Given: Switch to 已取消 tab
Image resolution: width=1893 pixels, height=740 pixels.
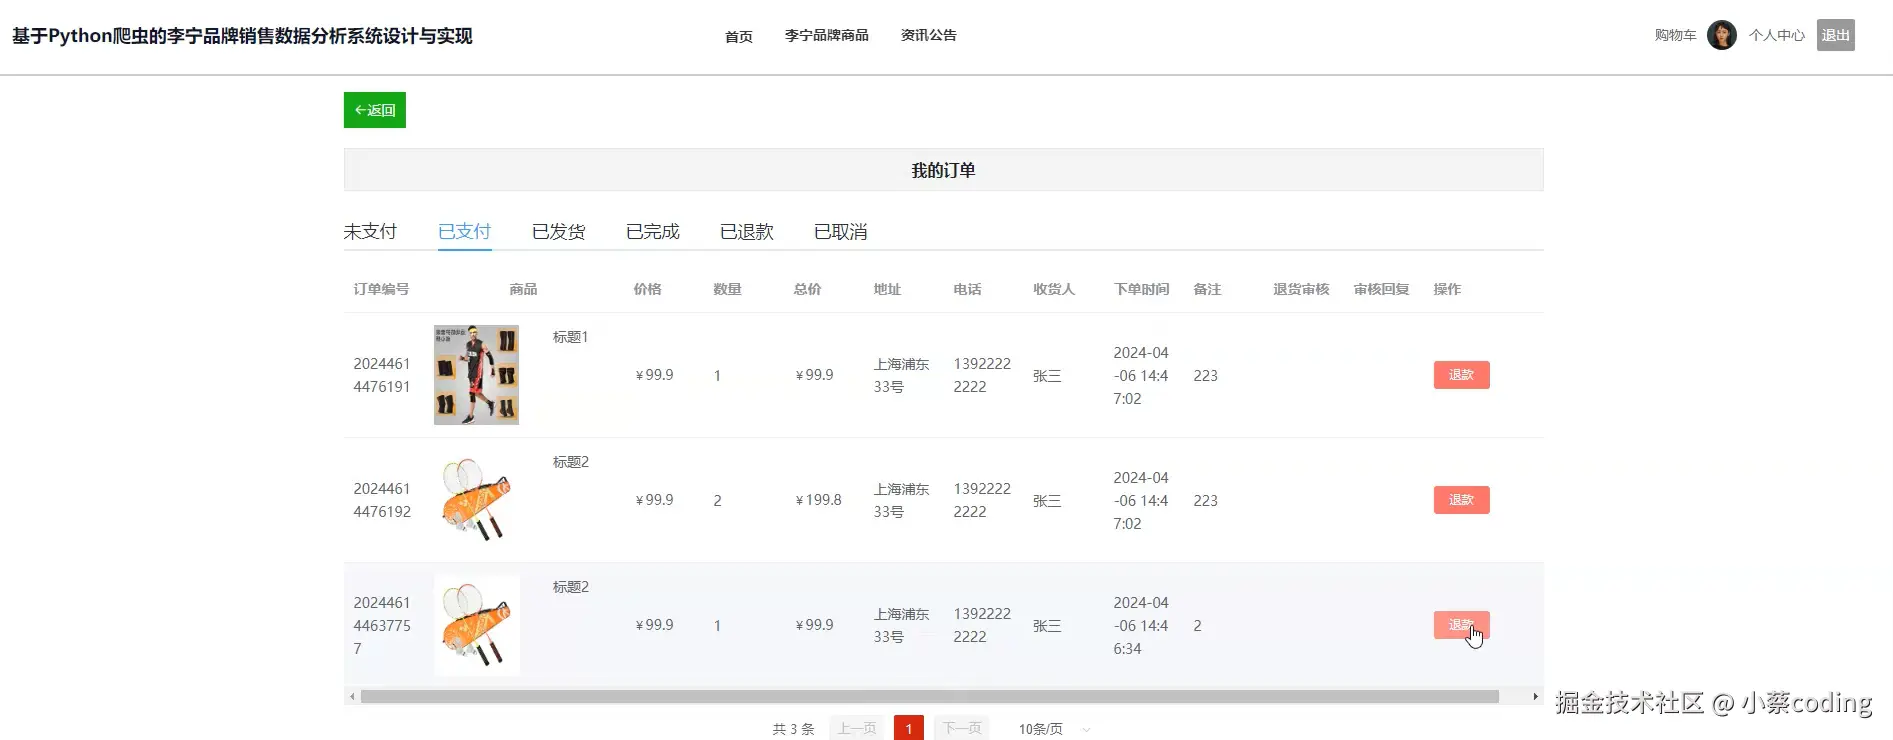Looking at the screenshot, I should tap(840, 232).
